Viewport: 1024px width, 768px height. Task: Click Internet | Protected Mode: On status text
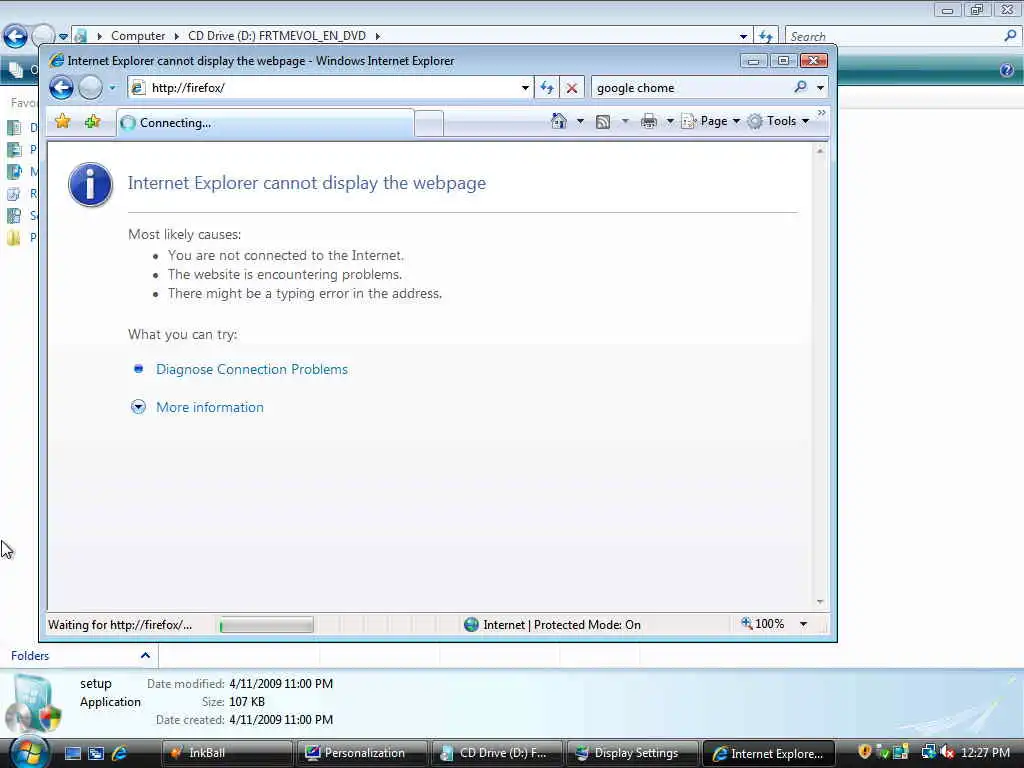(x=562, y=624)
